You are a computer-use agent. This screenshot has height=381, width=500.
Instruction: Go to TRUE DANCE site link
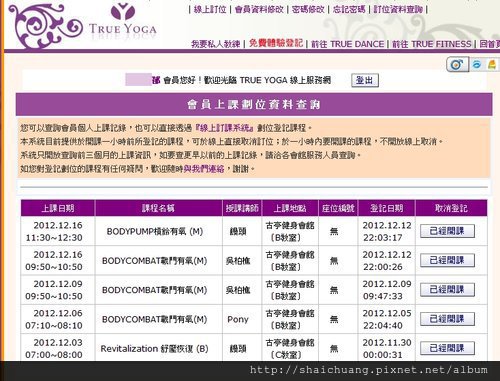(347, 44)
